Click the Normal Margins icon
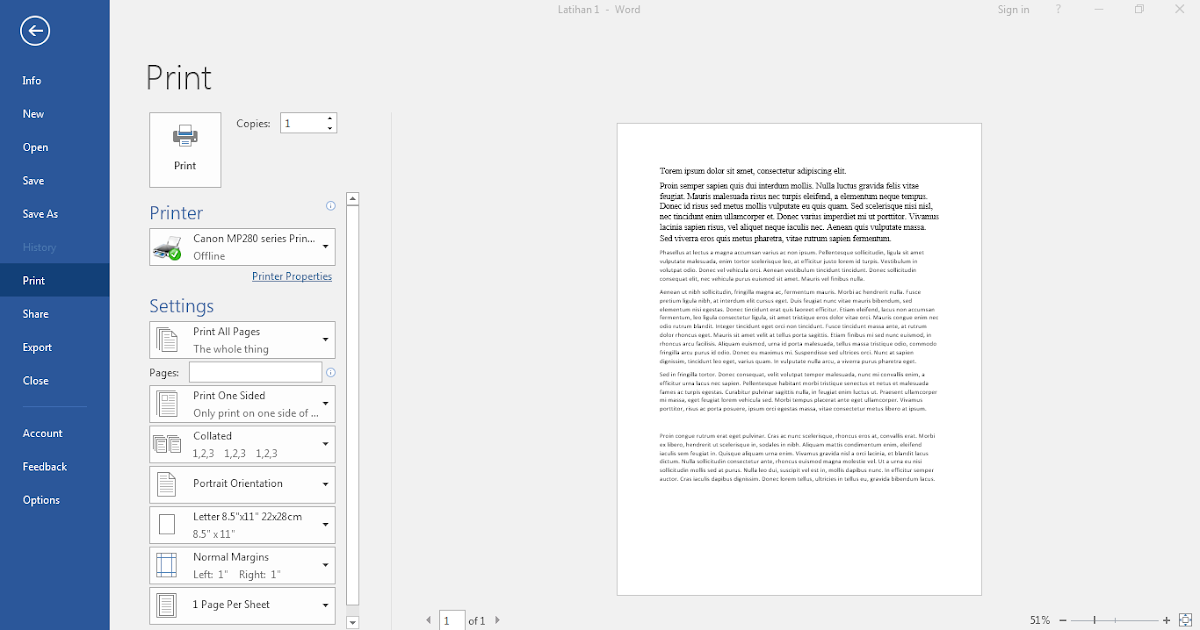This screenshot has width=1200, height=630. (x=167, y=564)
